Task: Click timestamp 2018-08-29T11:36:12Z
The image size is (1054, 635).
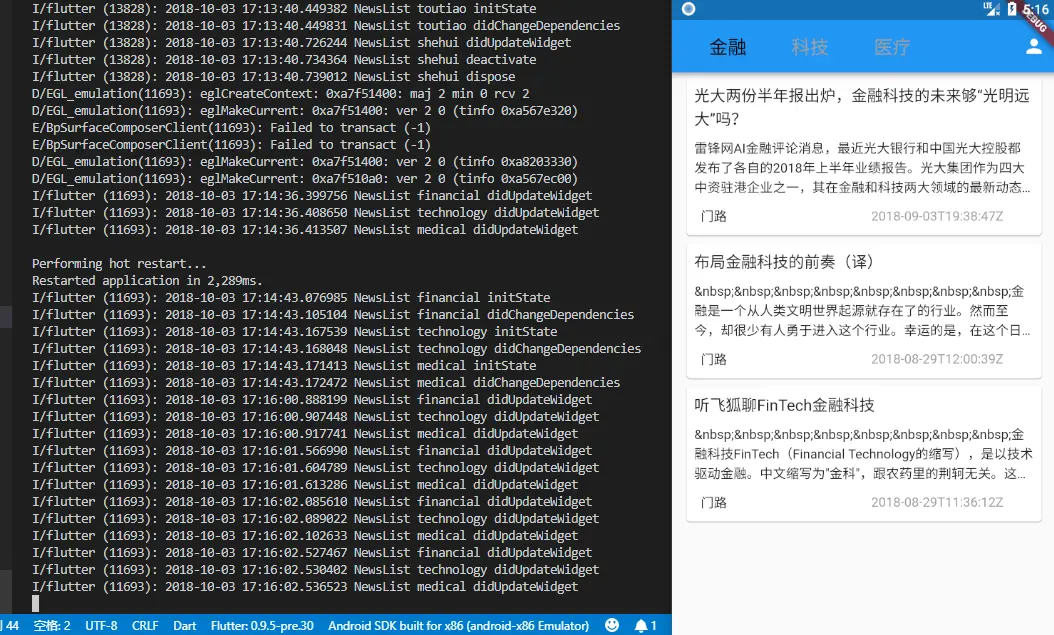Action: (x=937, y=503)
